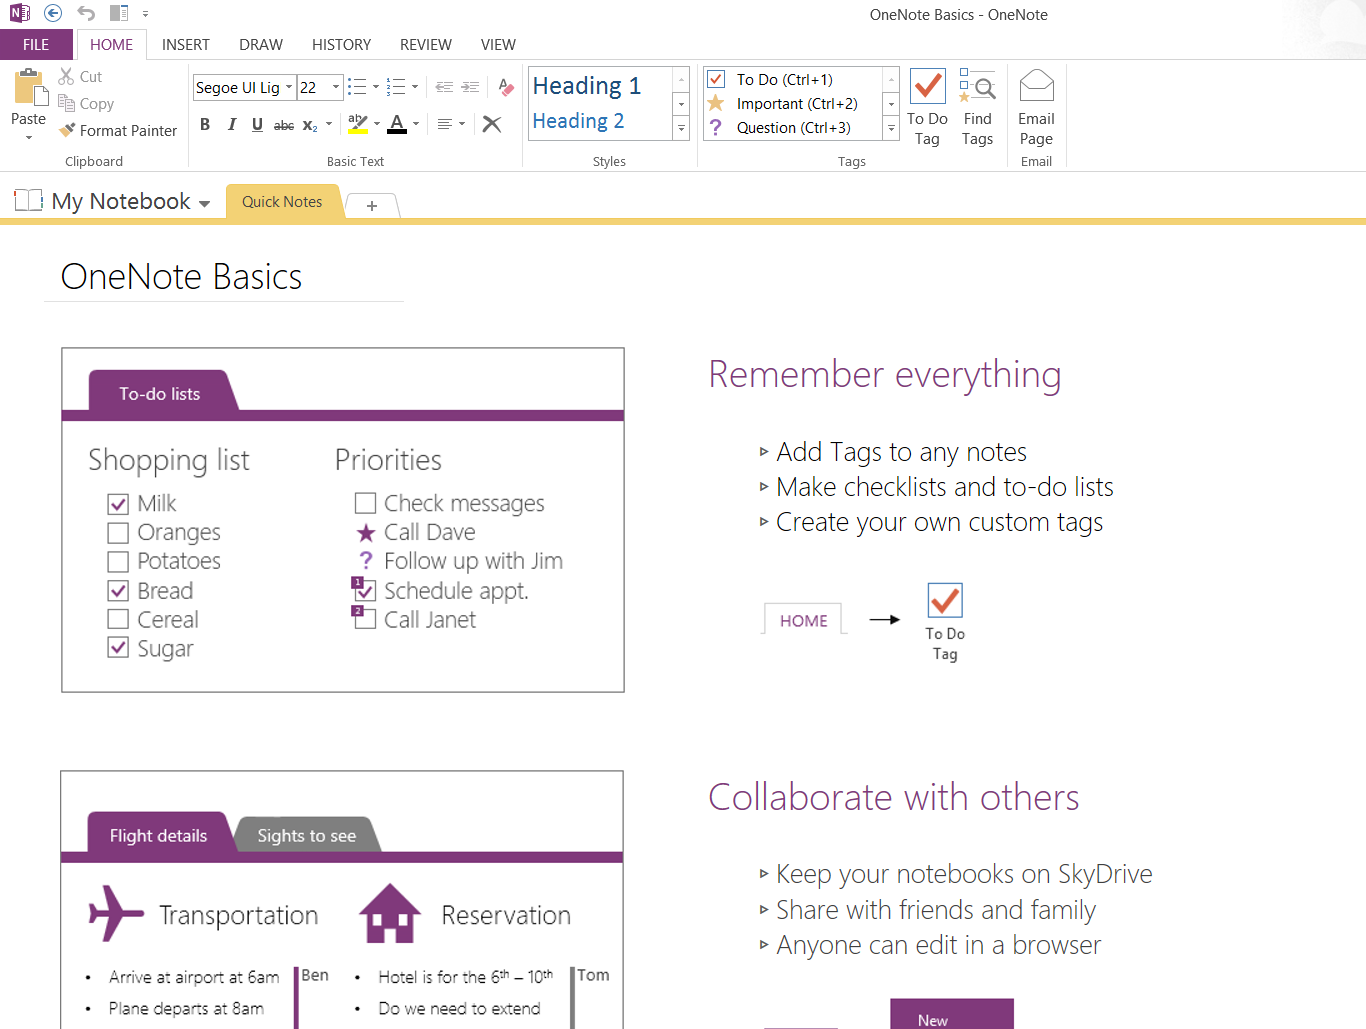Image resolution: width=1366 pixels, height=1029 pixels.
Task: Click the Clear Formatting icon
Action: (491, 124)
